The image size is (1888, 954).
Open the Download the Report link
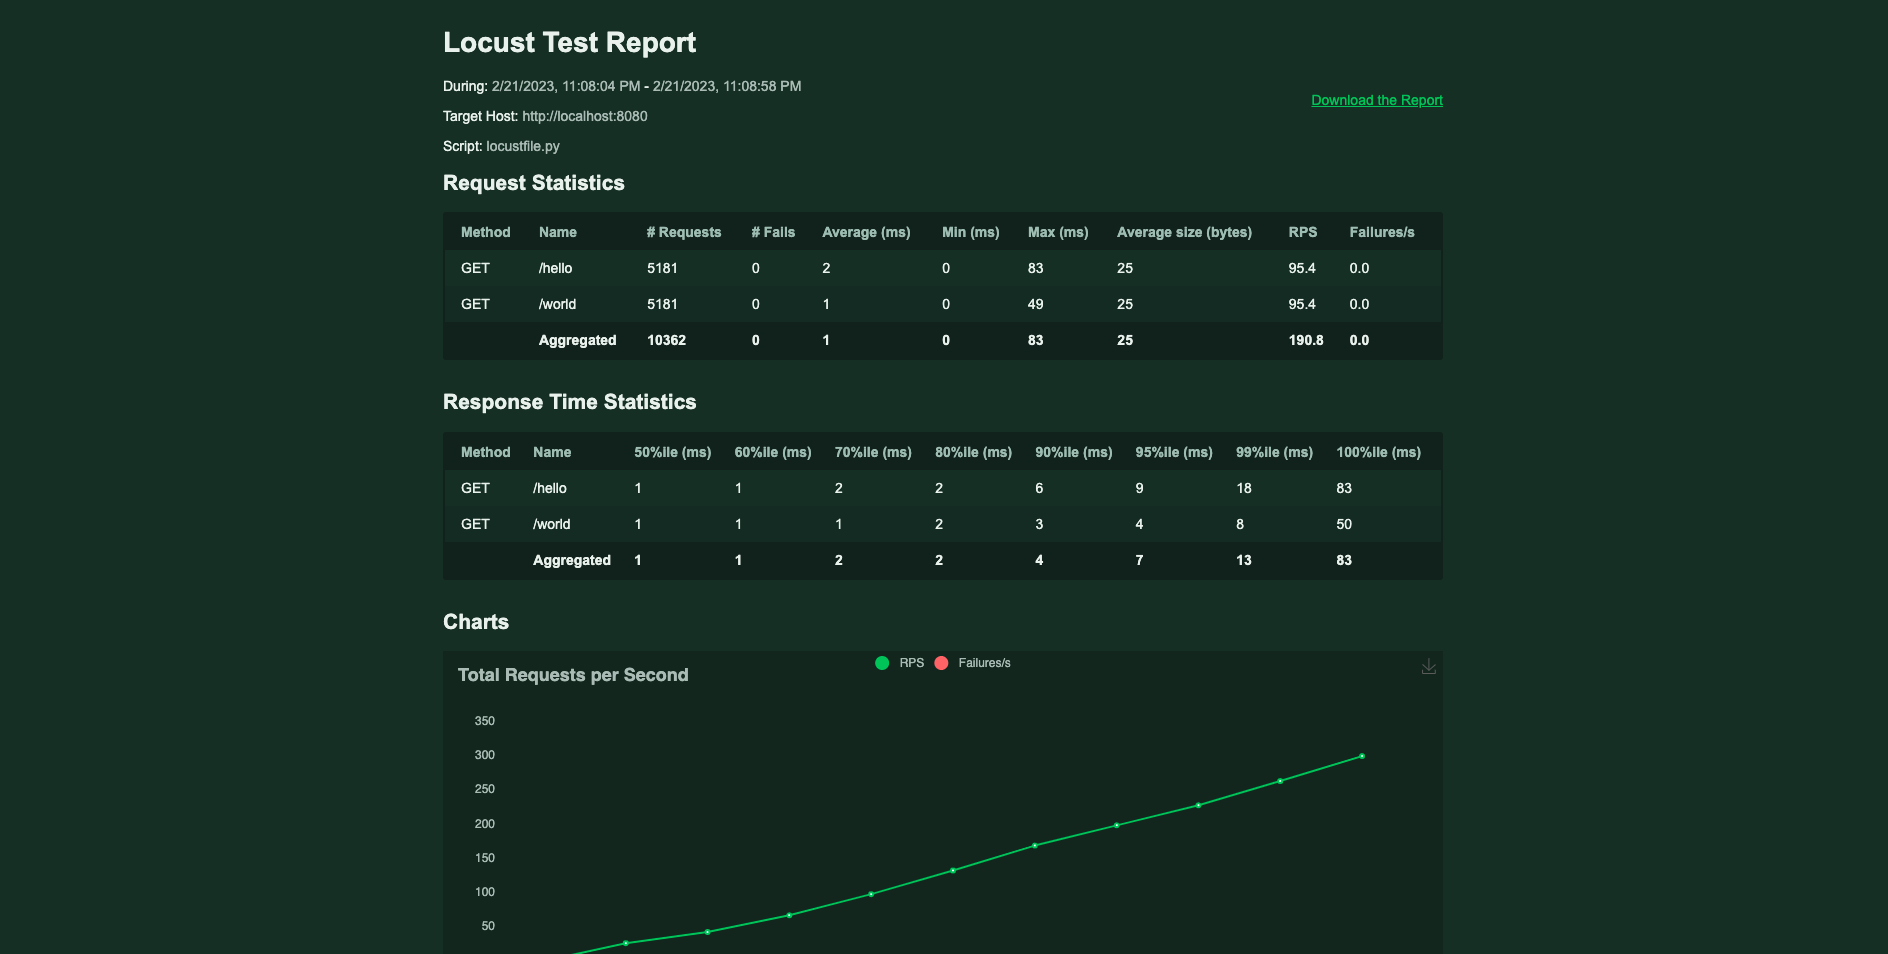pos(1376,100)
